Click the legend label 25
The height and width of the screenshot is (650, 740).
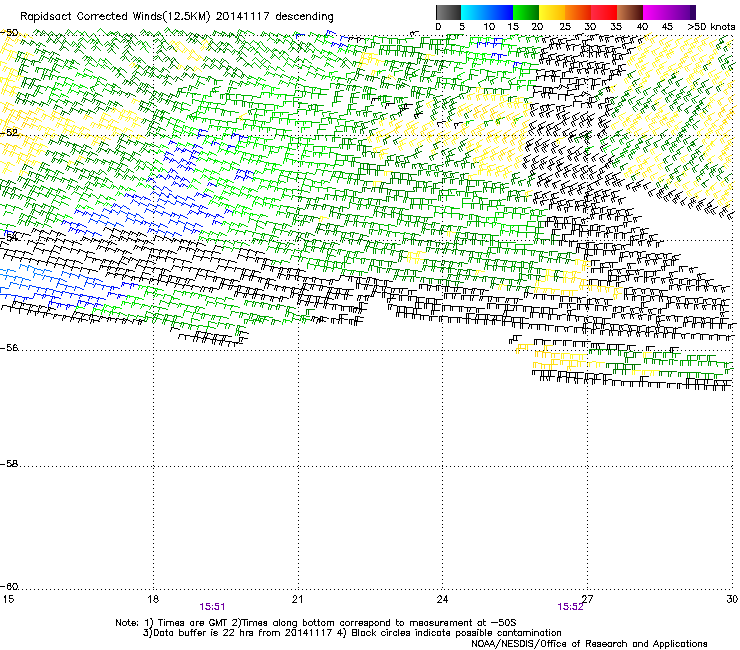click(x=565, y=27)
